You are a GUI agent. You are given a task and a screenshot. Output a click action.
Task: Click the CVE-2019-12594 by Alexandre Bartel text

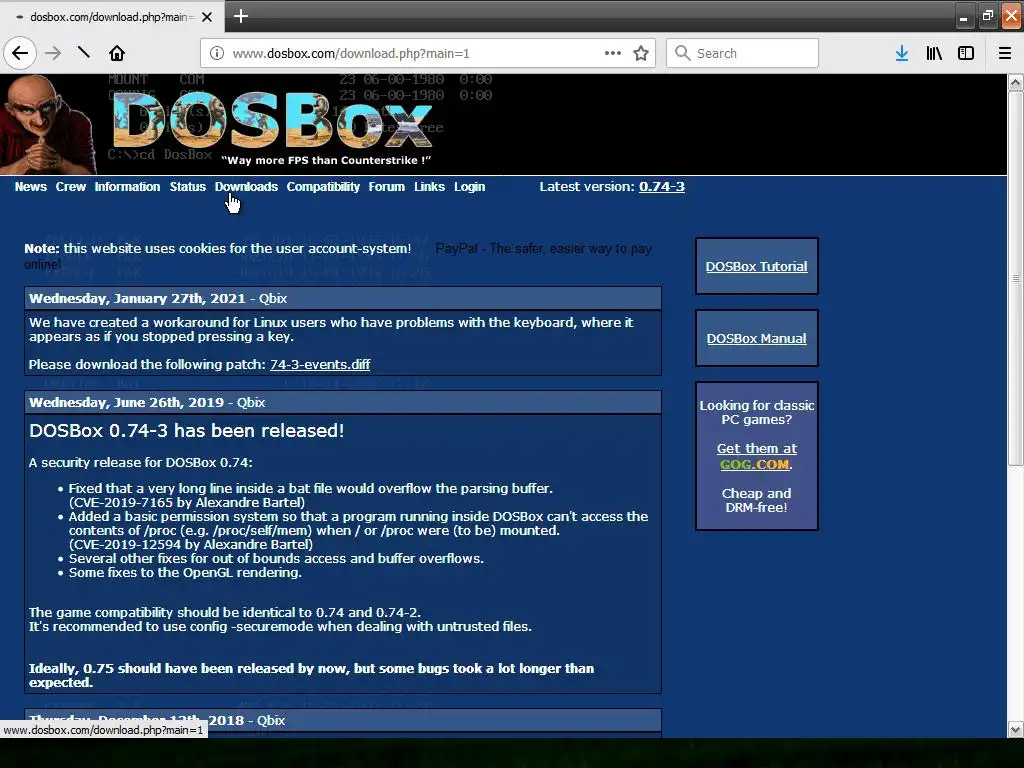[x=191, y=545]
